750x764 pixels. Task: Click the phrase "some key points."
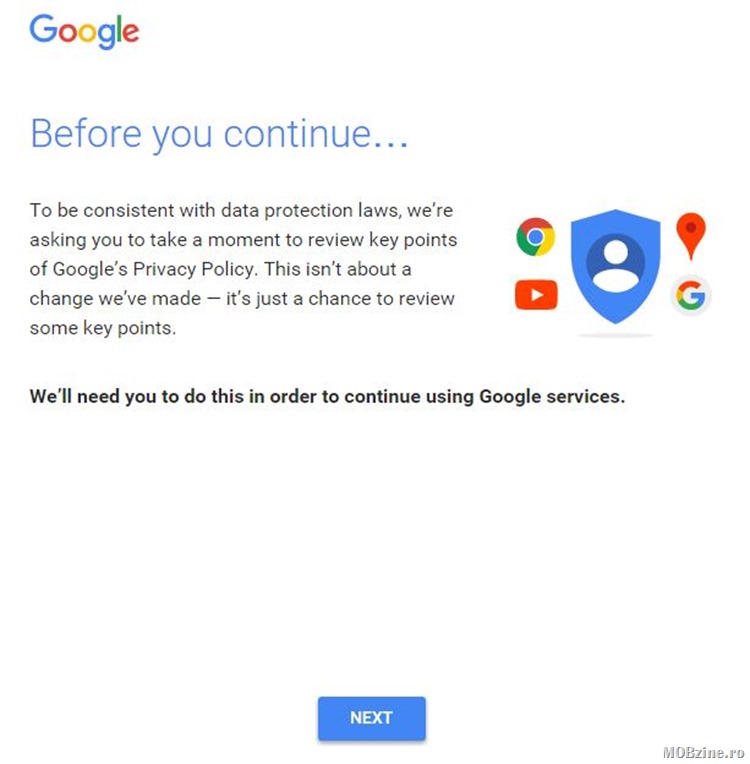102,328
